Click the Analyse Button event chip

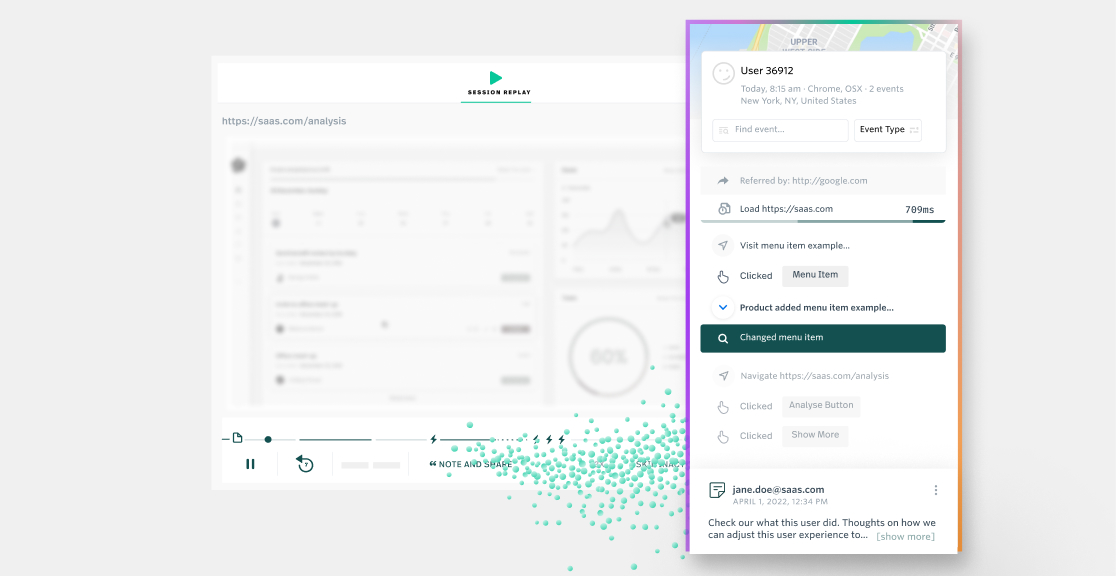click(x=820, y=405)
